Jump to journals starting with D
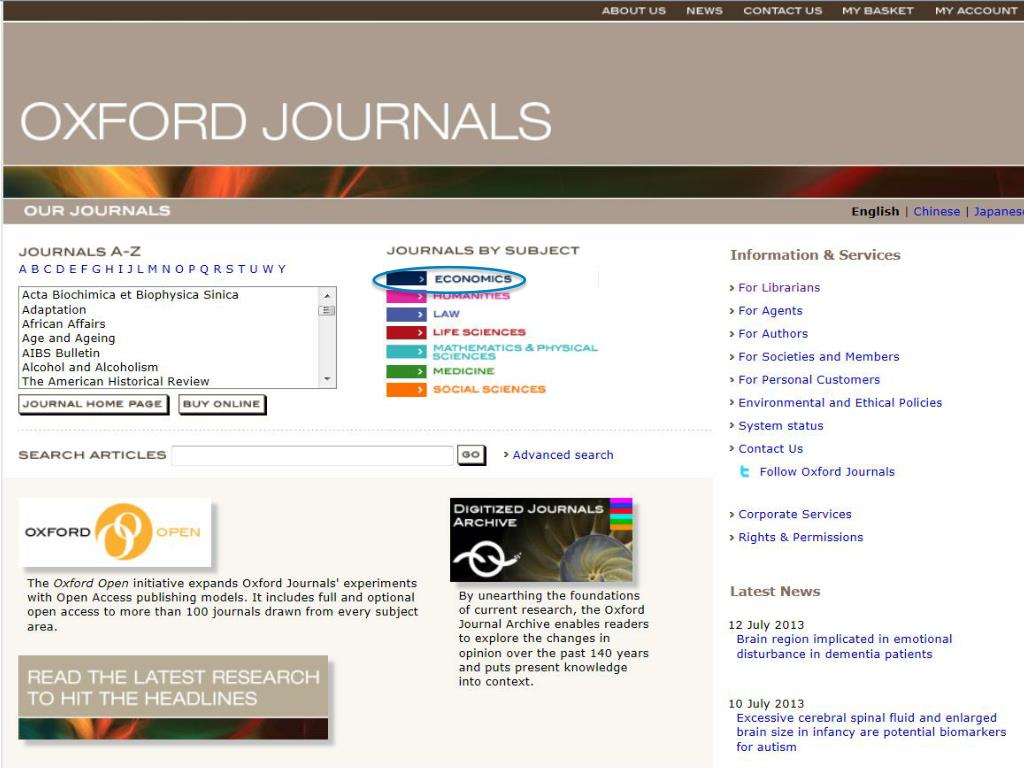Viewport: 1024px width, 768px height. tap(60, 269)
